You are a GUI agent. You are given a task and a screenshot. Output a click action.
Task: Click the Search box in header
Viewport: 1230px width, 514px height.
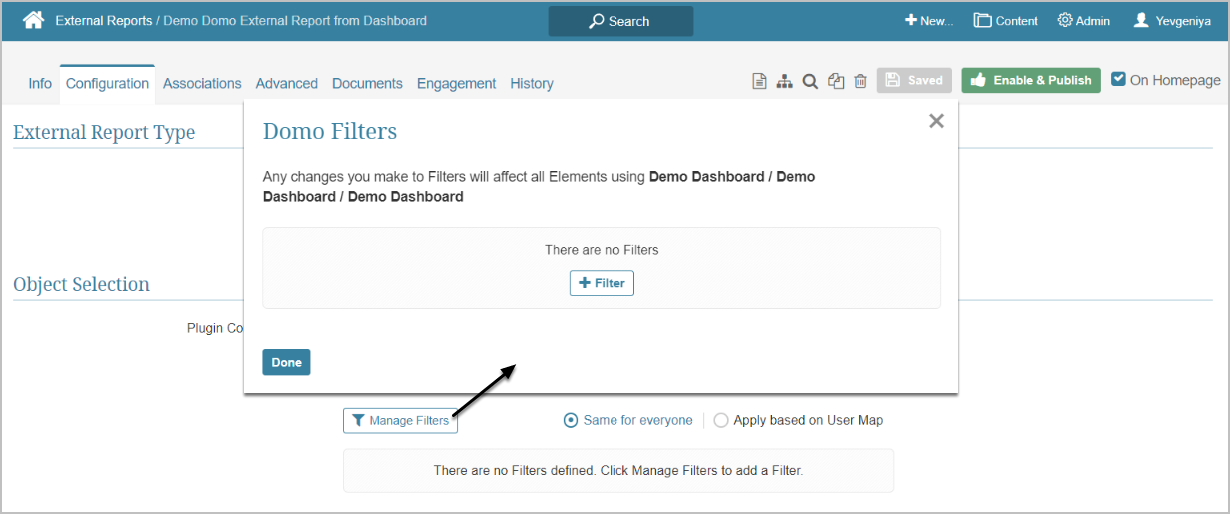pyautogui.click(x=620, y=21)
